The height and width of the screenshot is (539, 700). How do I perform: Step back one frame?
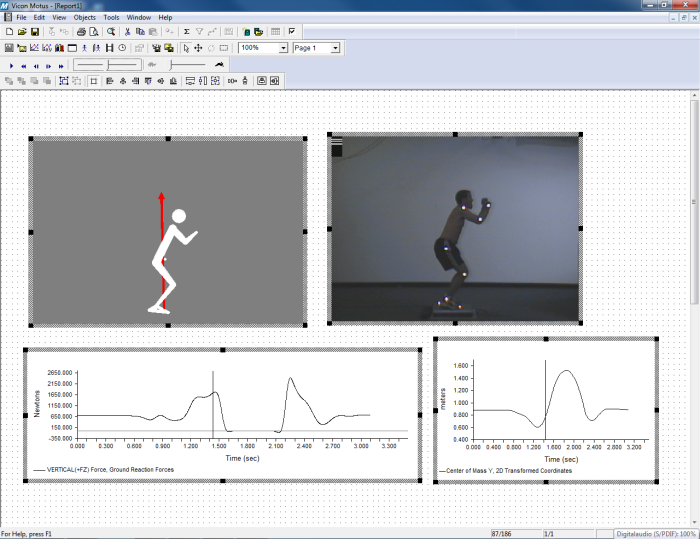click(x=36, y=66)
